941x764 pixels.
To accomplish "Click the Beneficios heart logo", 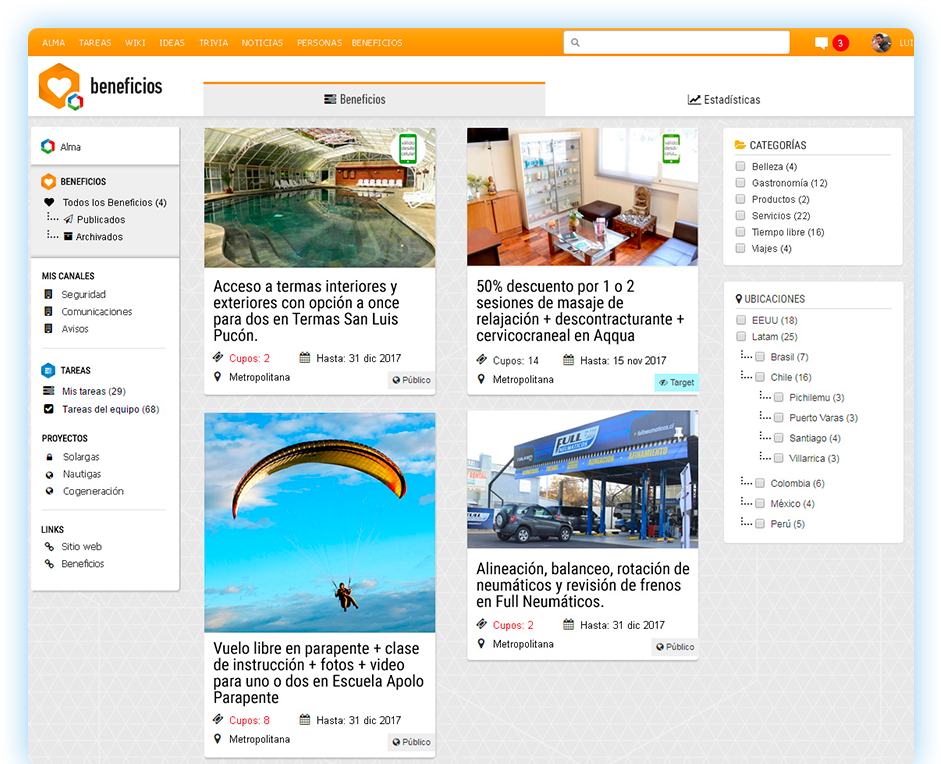I will pyautogui.click(x=60, y=87).
